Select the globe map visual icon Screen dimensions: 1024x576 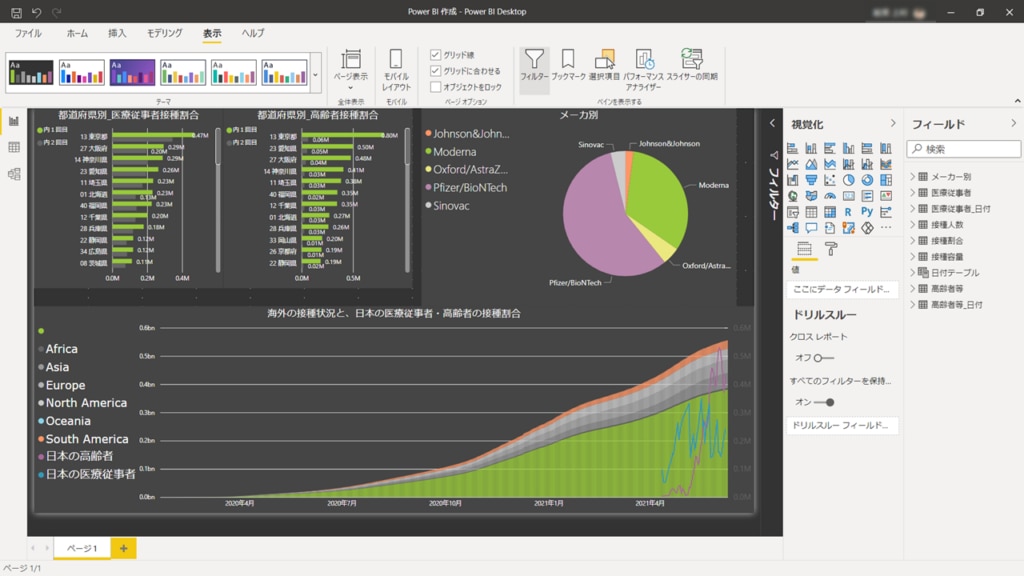coord(792,196)
